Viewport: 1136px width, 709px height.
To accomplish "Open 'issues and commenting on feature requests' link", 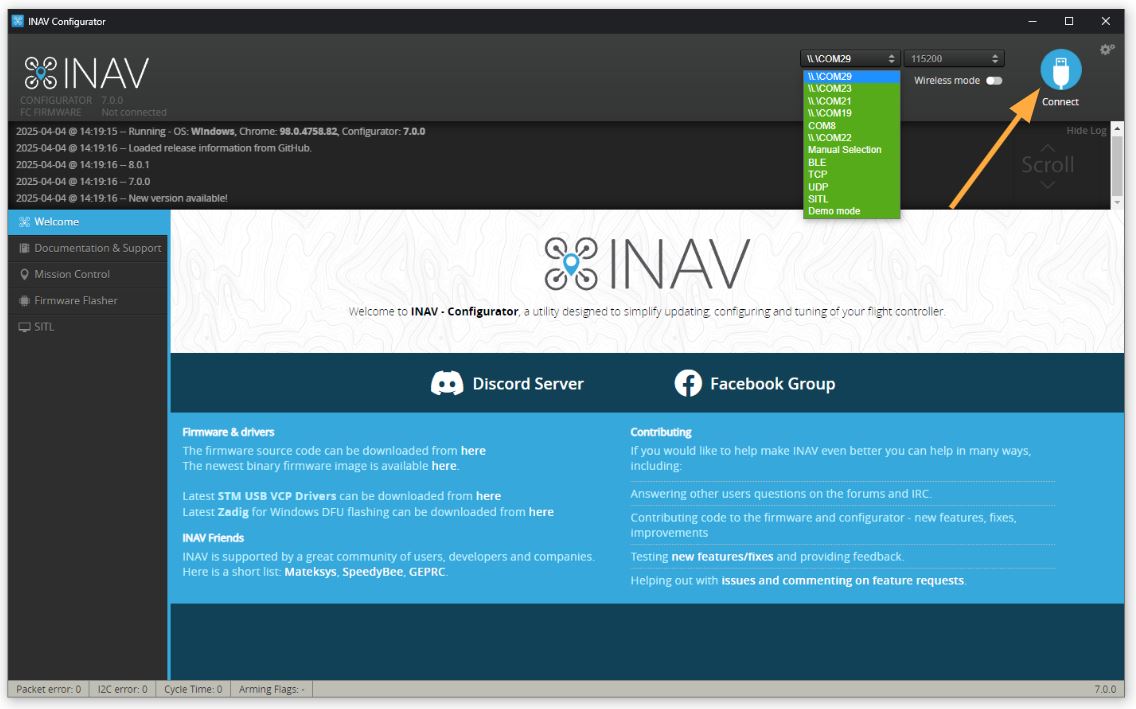I will point(843,581).
